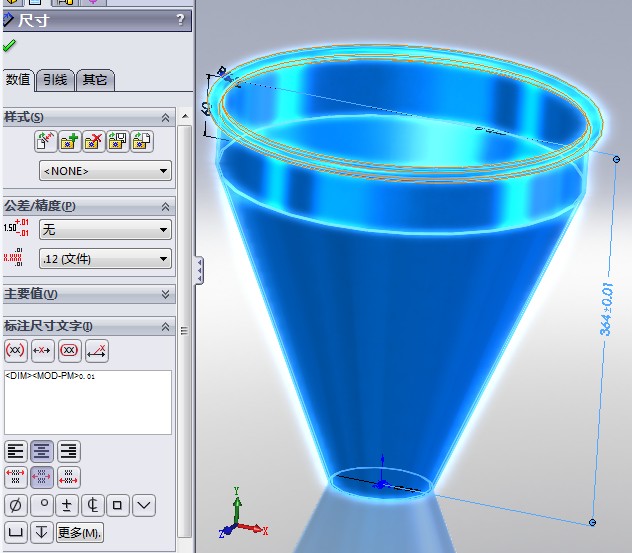Open tolerance type dropdown showing 无
632x553 pixels.
click(x=105, y=230)
